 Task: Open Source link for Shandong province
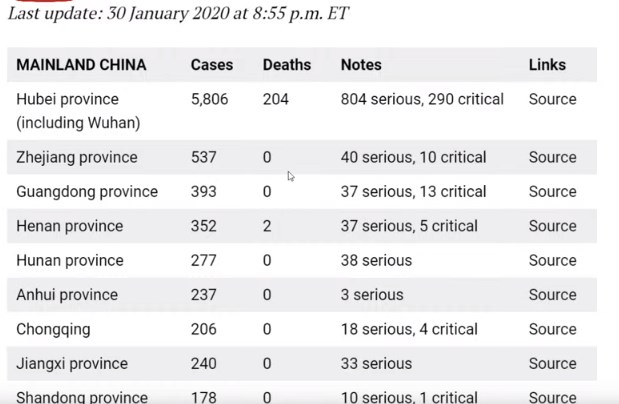click(x=552, y=397)
